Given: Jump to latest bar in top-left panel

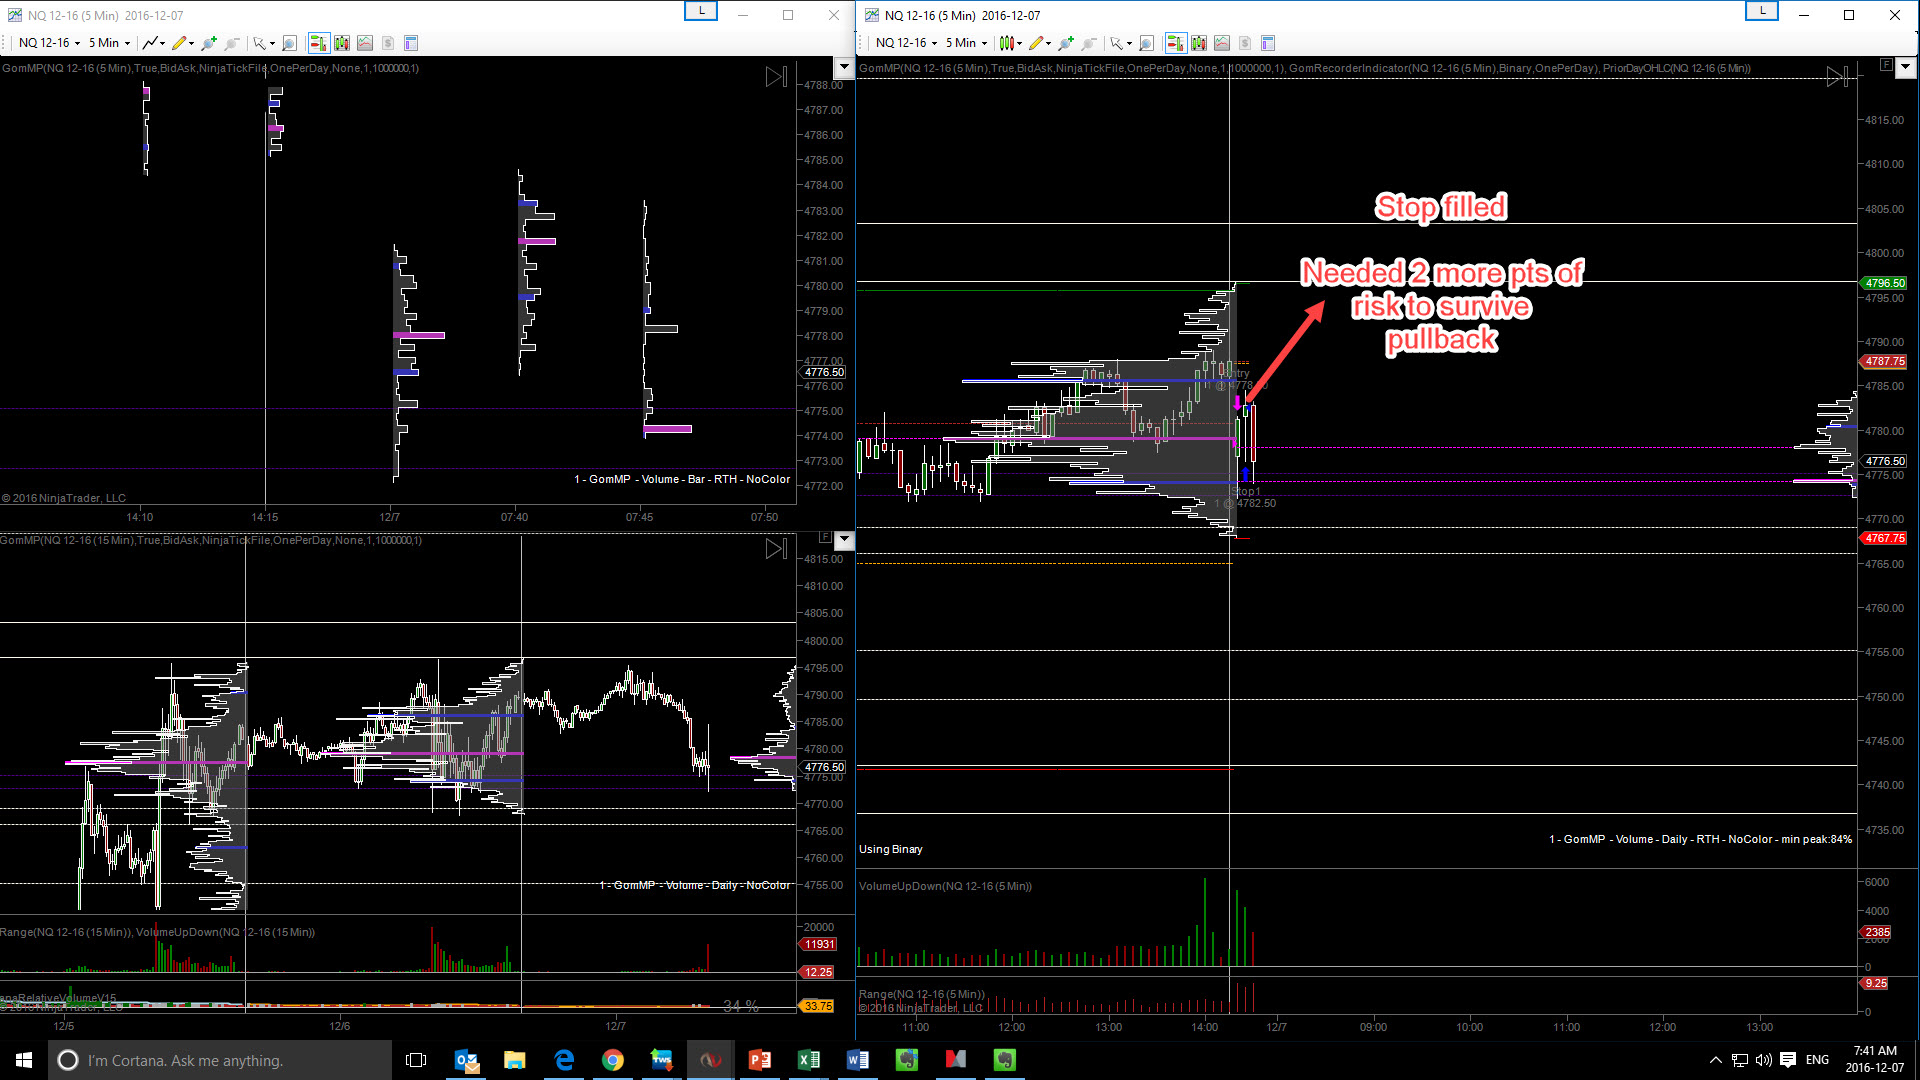Looking at the screenshot, I should point(776,77).
